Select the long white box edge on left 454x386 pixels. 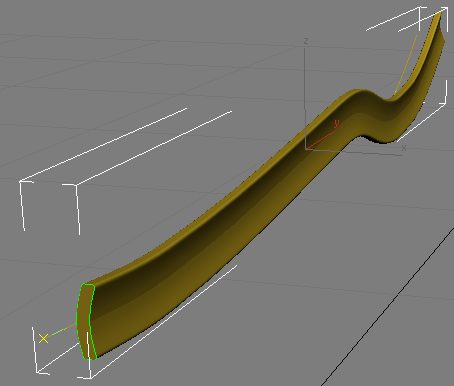[103, 144]
